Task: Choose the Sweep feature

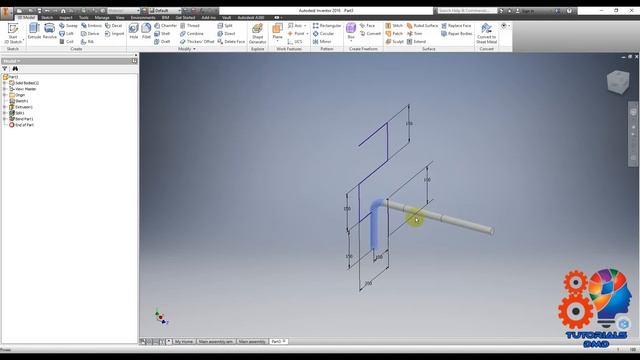Action: [68, 26]
